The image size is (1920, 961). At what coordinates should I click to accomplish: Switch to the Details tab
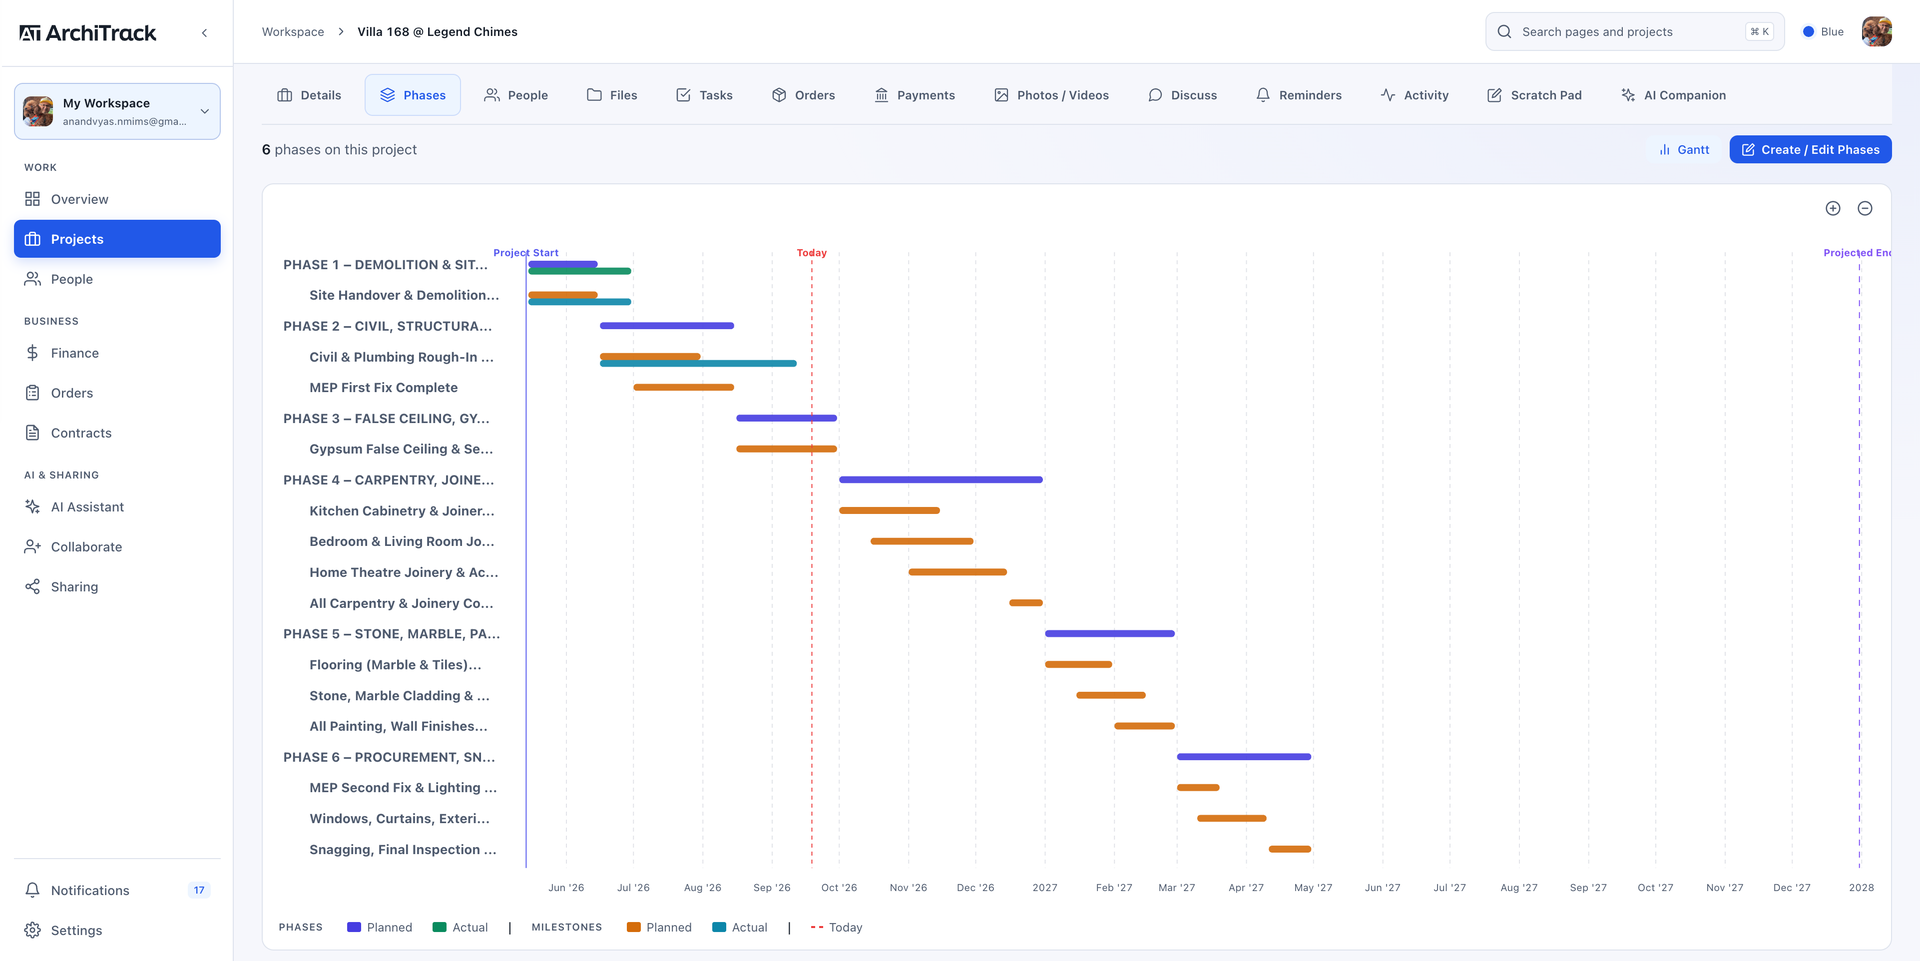pyautogui.click(x=309, y=95)
